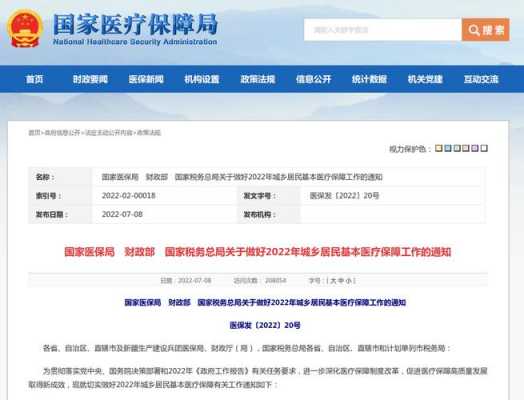
Task: Open the 医保新闻 navigation tab
Action: point(146,79)
